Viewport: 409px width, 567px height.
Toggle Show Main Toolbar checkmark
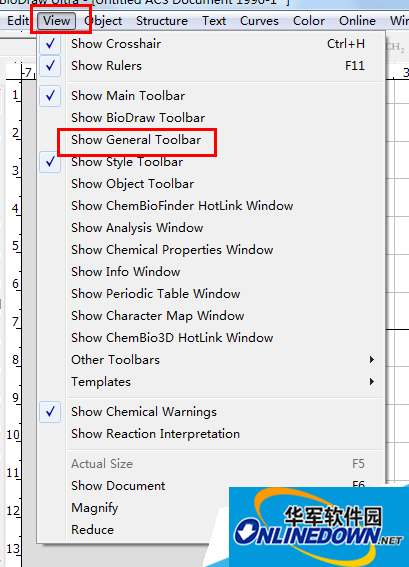point(50,96)
